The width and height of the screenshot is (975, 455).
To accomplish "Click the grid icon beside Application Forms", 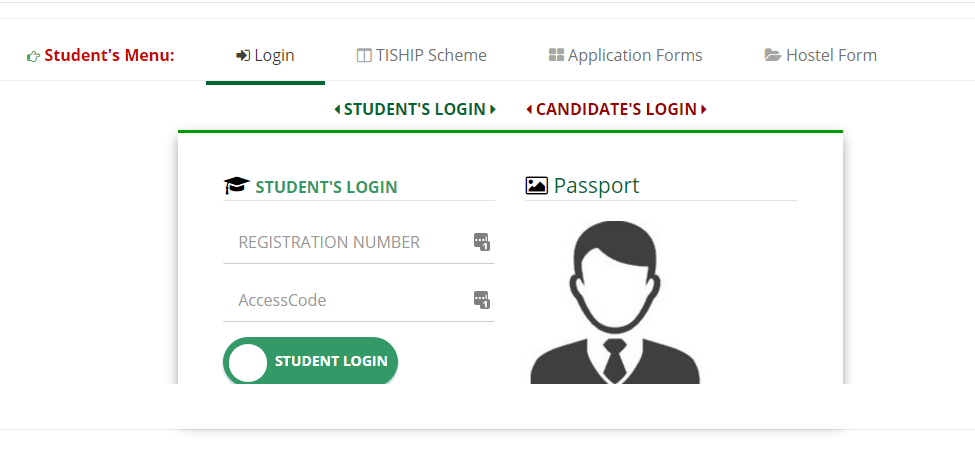I will click(x=556, y=55).
